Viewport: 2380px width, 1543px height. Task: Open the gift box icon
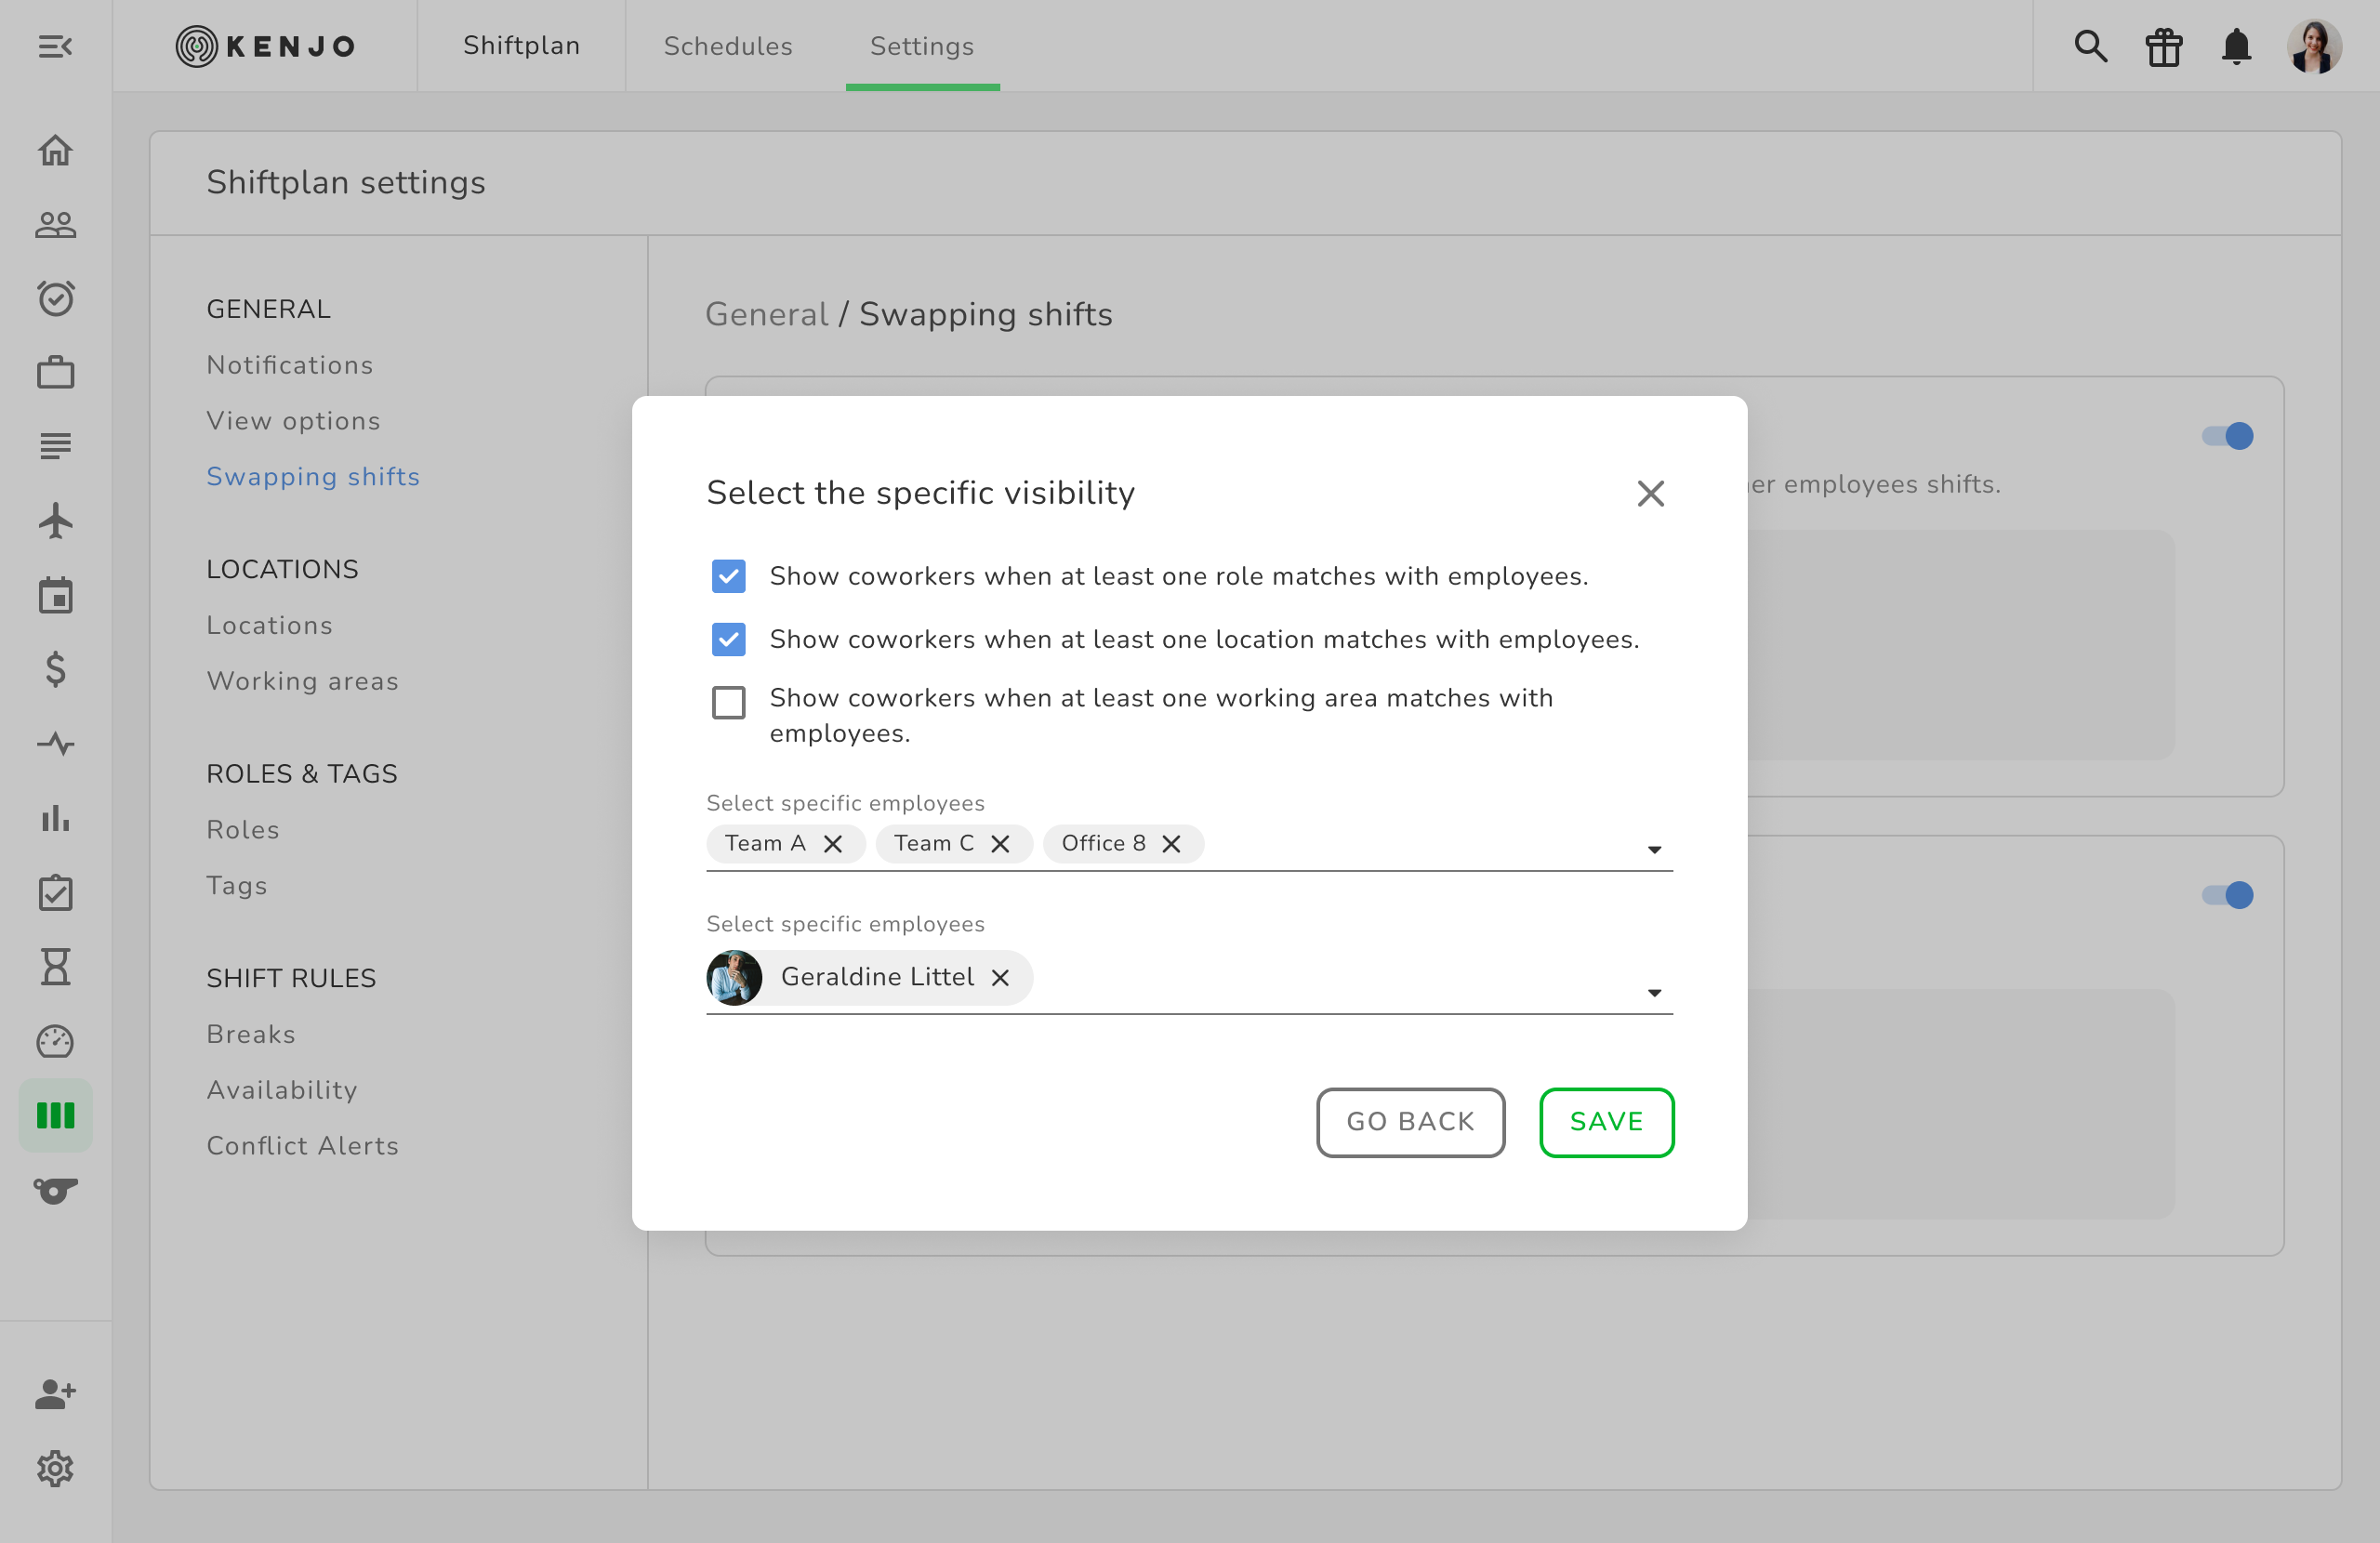2163,46
